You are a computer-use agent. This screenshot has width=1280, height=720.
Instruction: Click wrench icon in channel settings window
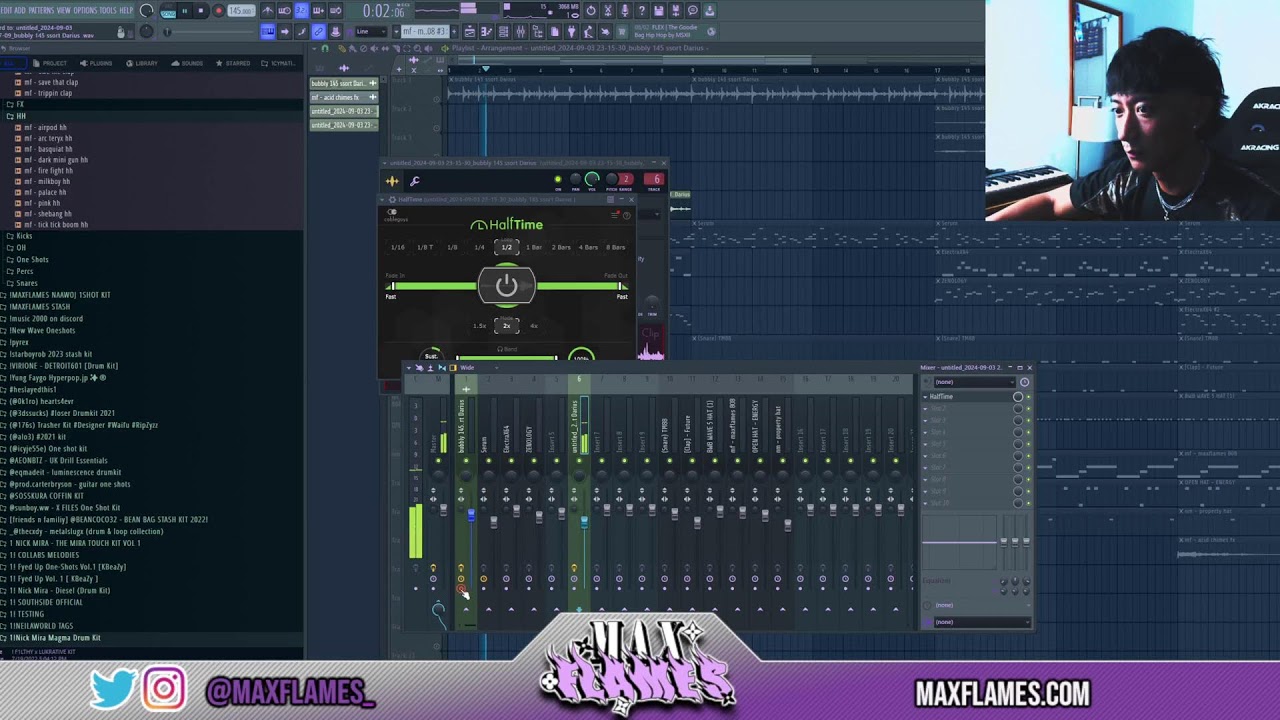pyautogui.click(x=414, y=181)
